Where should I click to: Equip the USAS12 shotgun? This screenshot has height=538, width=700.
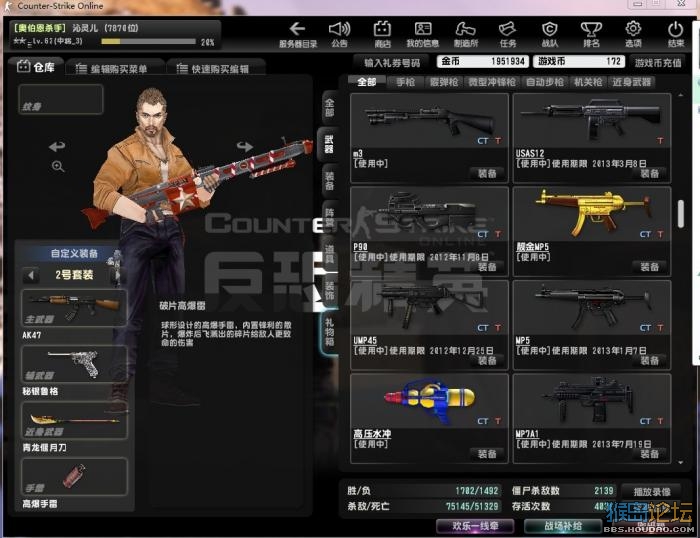(649, 173)
